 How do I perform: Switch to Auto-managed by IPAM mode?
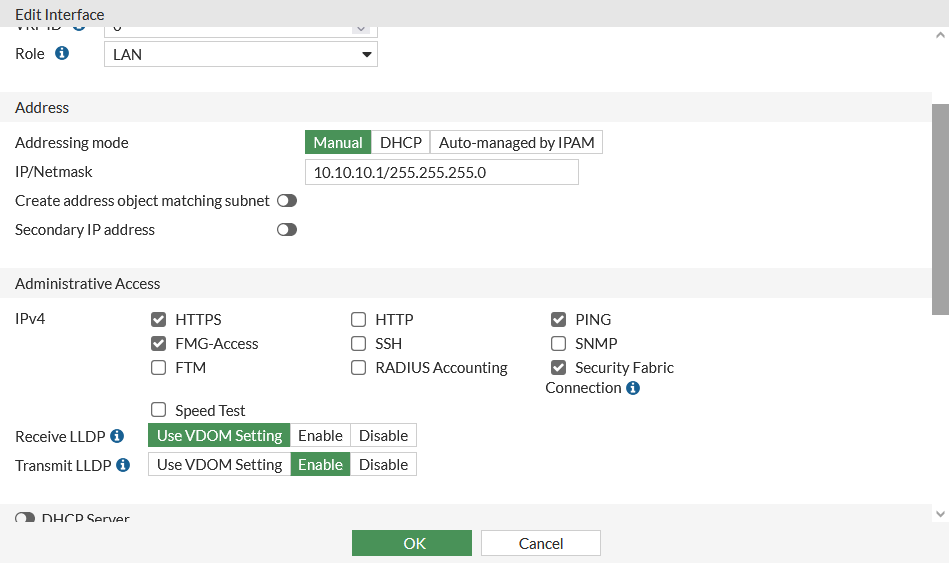pos(516,143)
